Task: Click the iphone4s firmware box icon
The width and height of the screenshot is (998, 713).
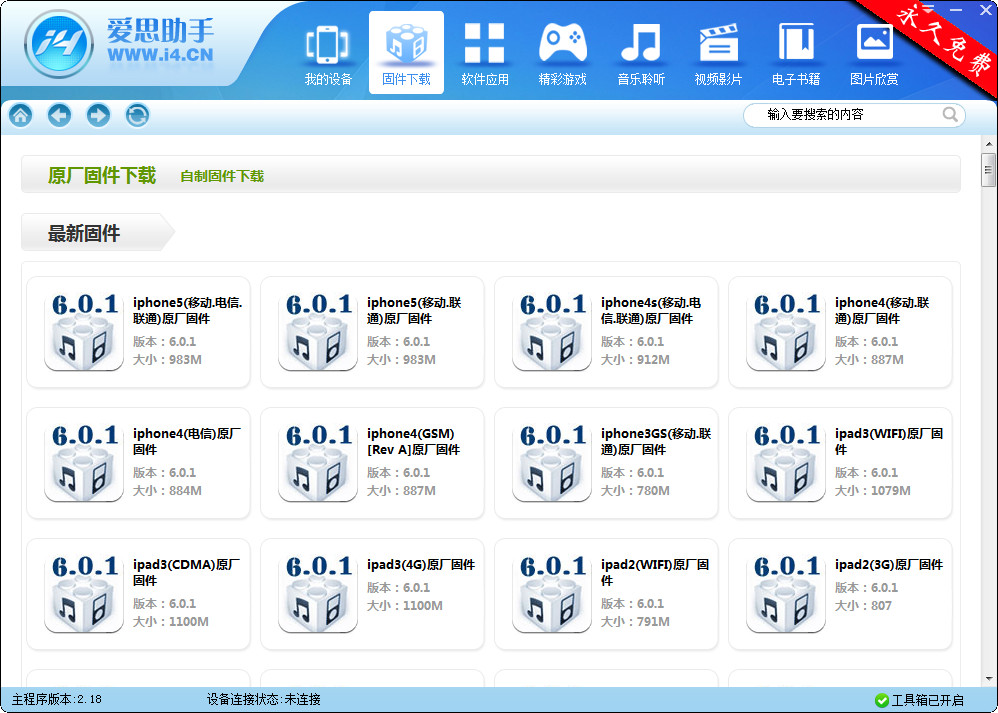Action: (x=552, y=332)
